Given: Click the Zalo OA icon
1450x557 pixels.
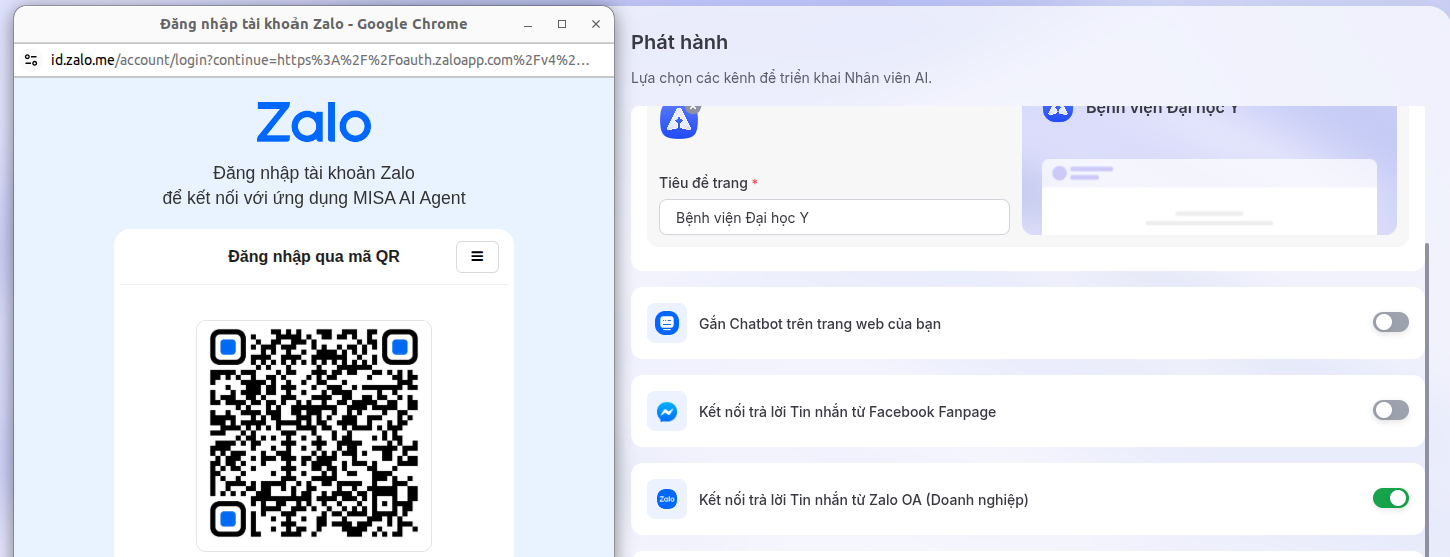Looking at the screenshot, I should [667, 499].
